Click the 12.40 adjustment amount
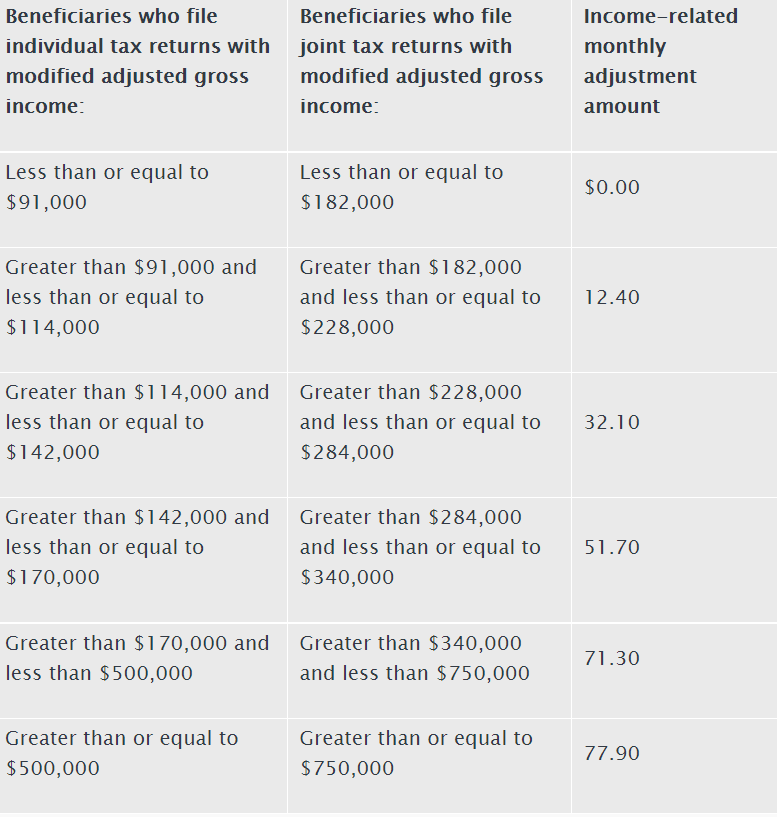 click(612, 297)
